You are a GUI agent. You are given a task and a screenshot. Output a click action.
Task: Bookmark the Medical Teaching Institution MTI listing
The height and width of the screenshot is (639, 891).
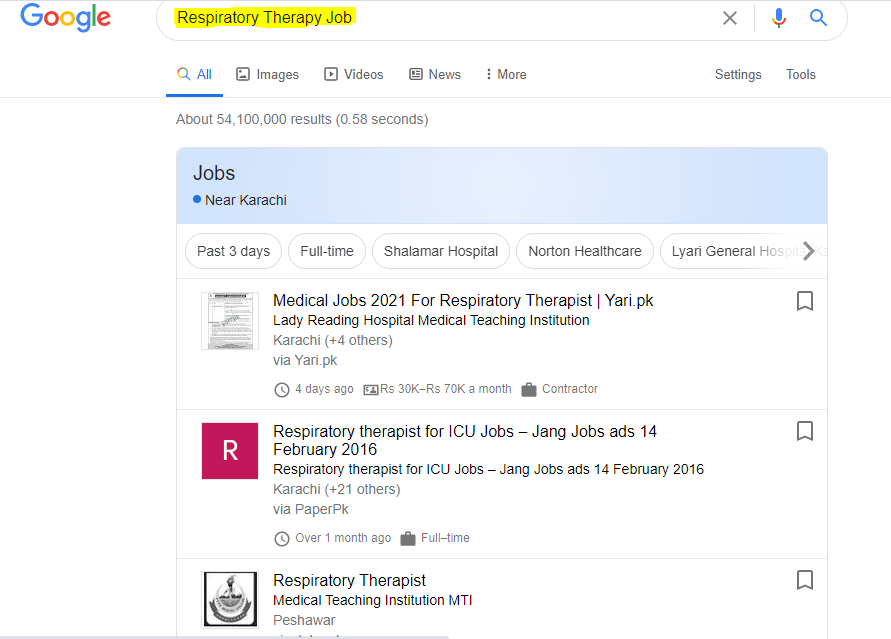(x=805, y=580)
